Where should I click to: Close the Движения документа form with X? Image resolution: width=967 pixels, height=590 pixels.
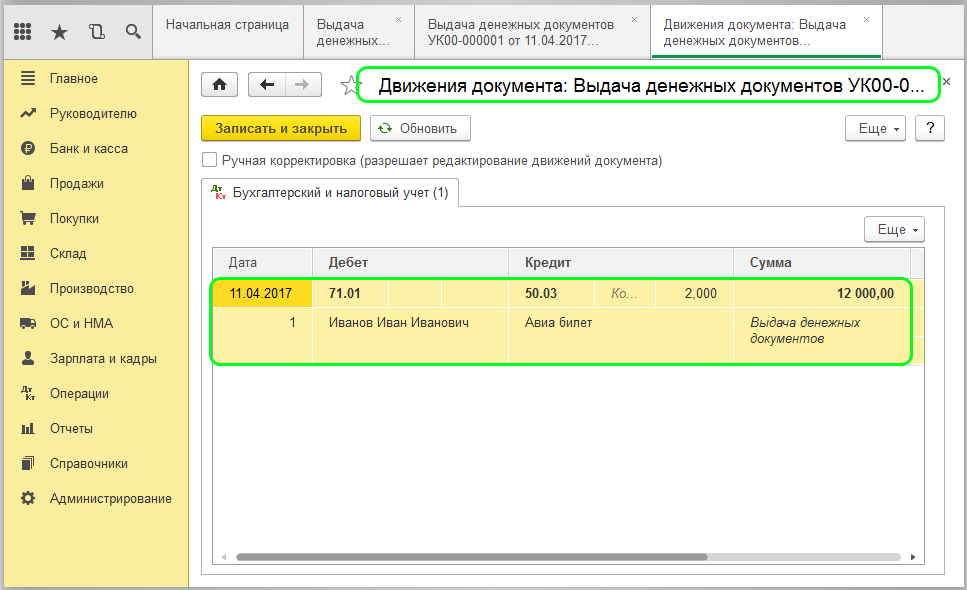[x=947, y=81]
